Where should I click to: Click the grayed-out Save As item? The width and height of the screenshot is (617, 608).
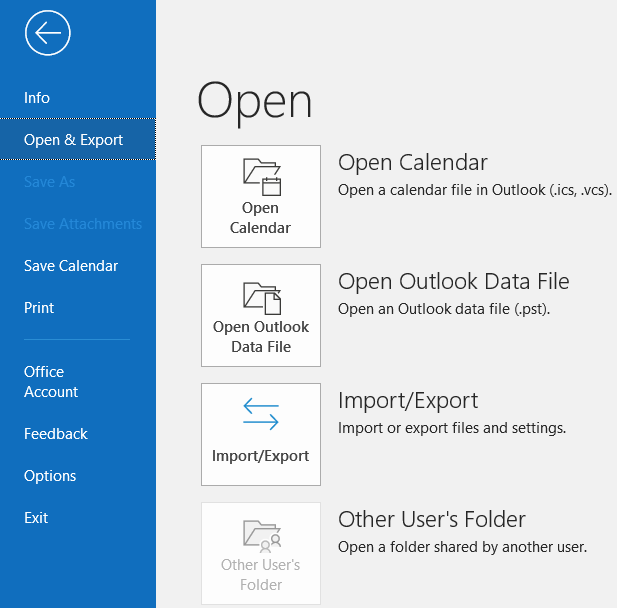coord(78,182)
